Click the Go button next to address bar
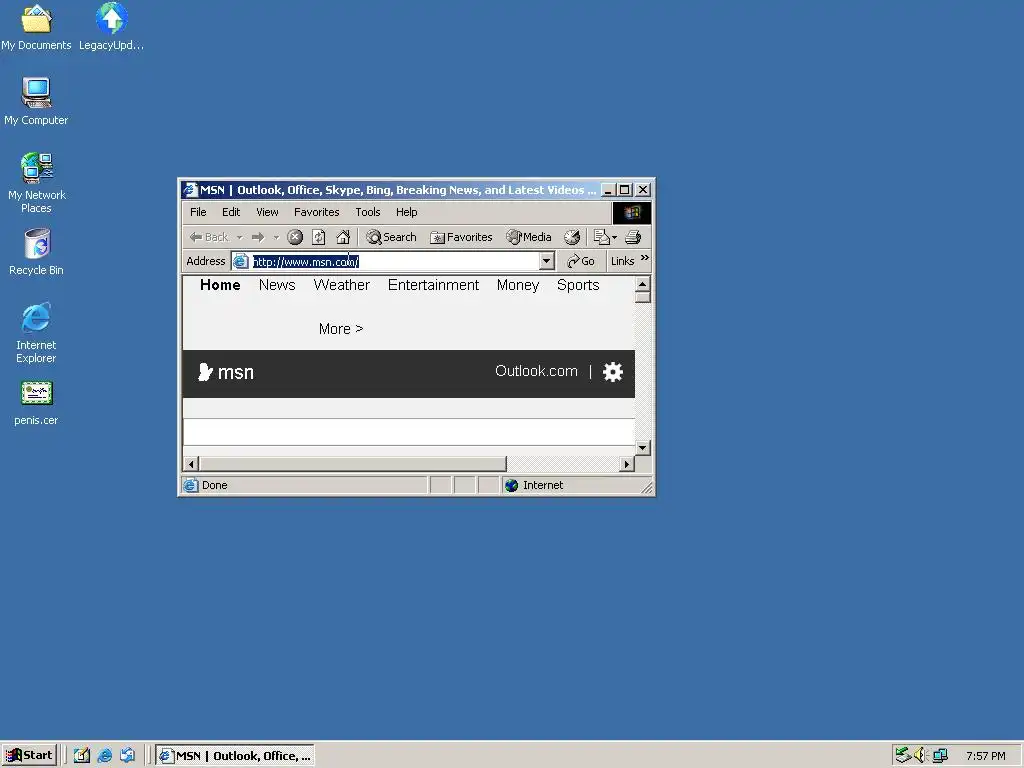 coord(581,261)
